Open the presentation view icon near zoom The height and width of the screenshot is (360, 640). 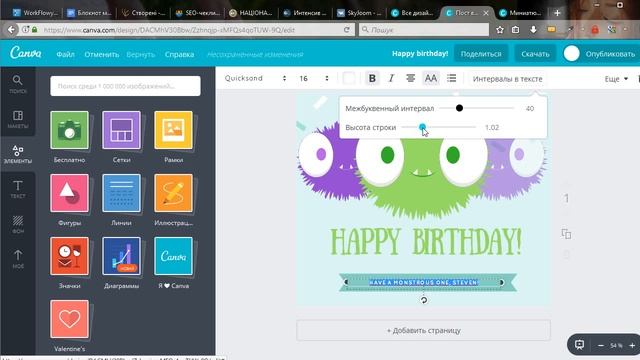coord(579,345)
